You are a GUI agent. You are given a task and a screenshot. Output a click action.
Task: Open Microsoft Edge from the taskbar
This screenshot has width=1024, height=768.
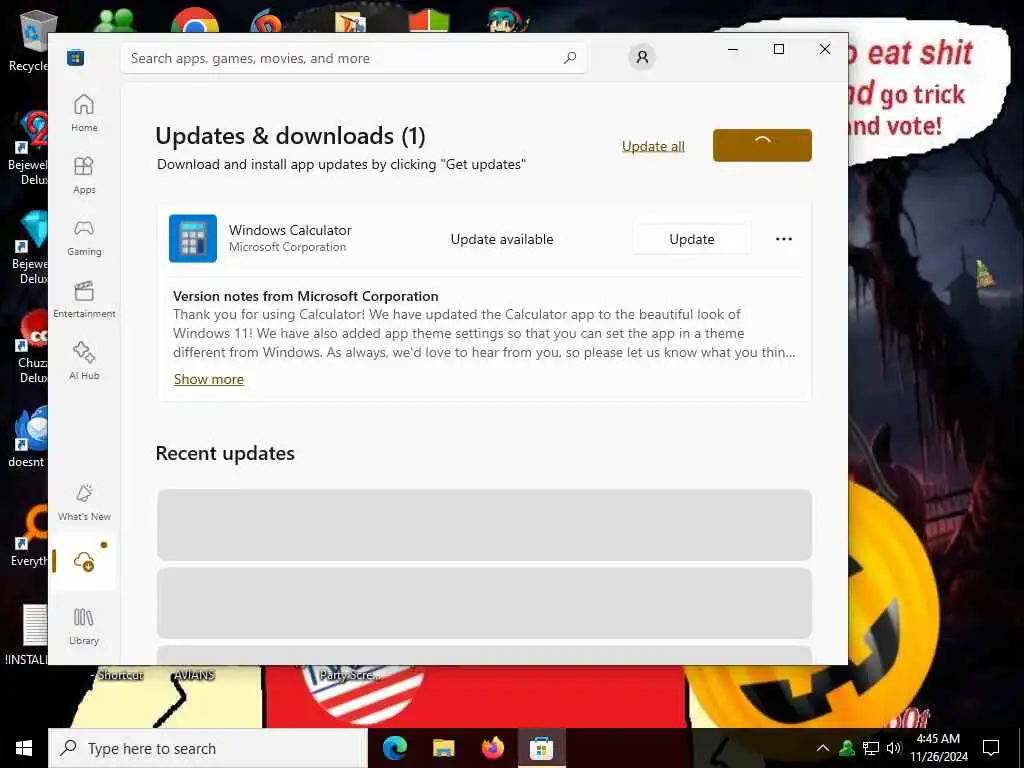click(x=394, y=748)
